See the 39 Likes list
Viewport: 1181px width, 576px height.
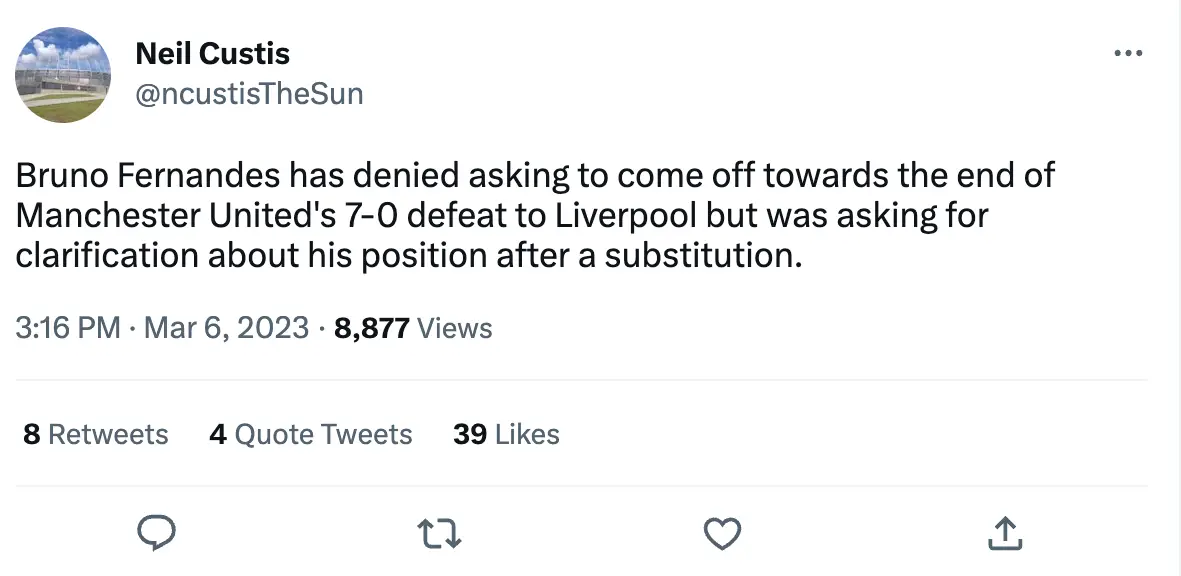tap(506, 434)
